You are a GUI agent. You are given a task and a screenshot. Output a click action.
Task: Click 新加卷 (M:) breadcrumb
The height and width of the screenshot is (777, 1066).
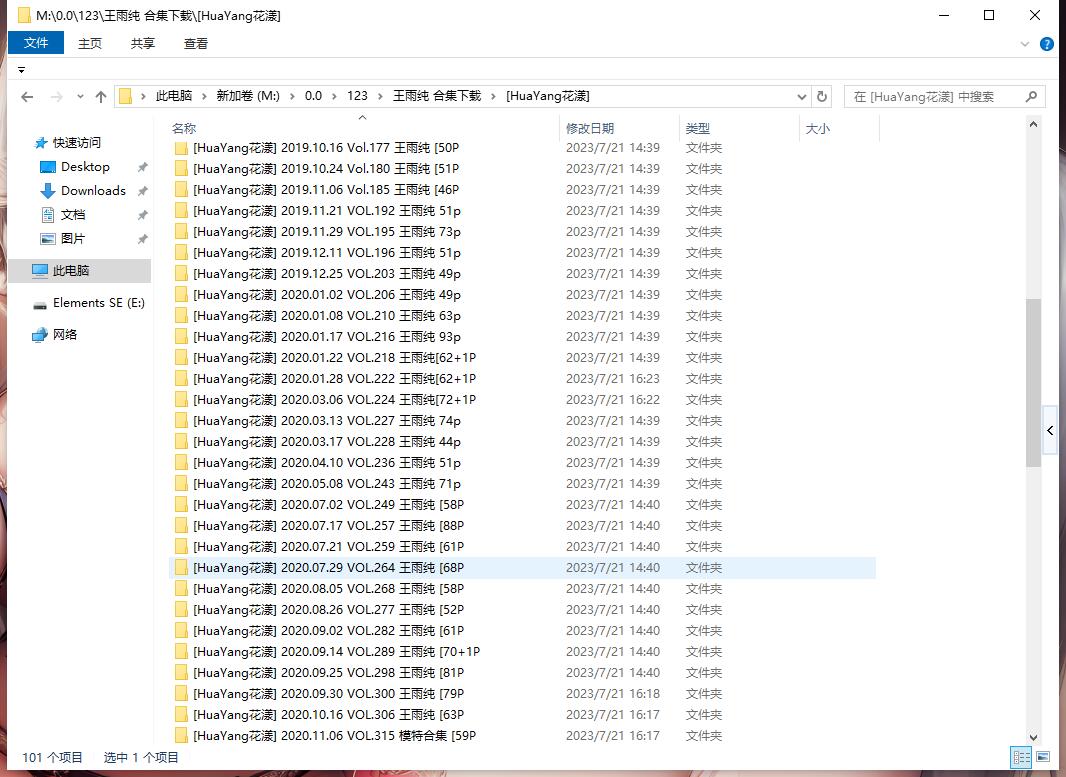coord(248,96)
